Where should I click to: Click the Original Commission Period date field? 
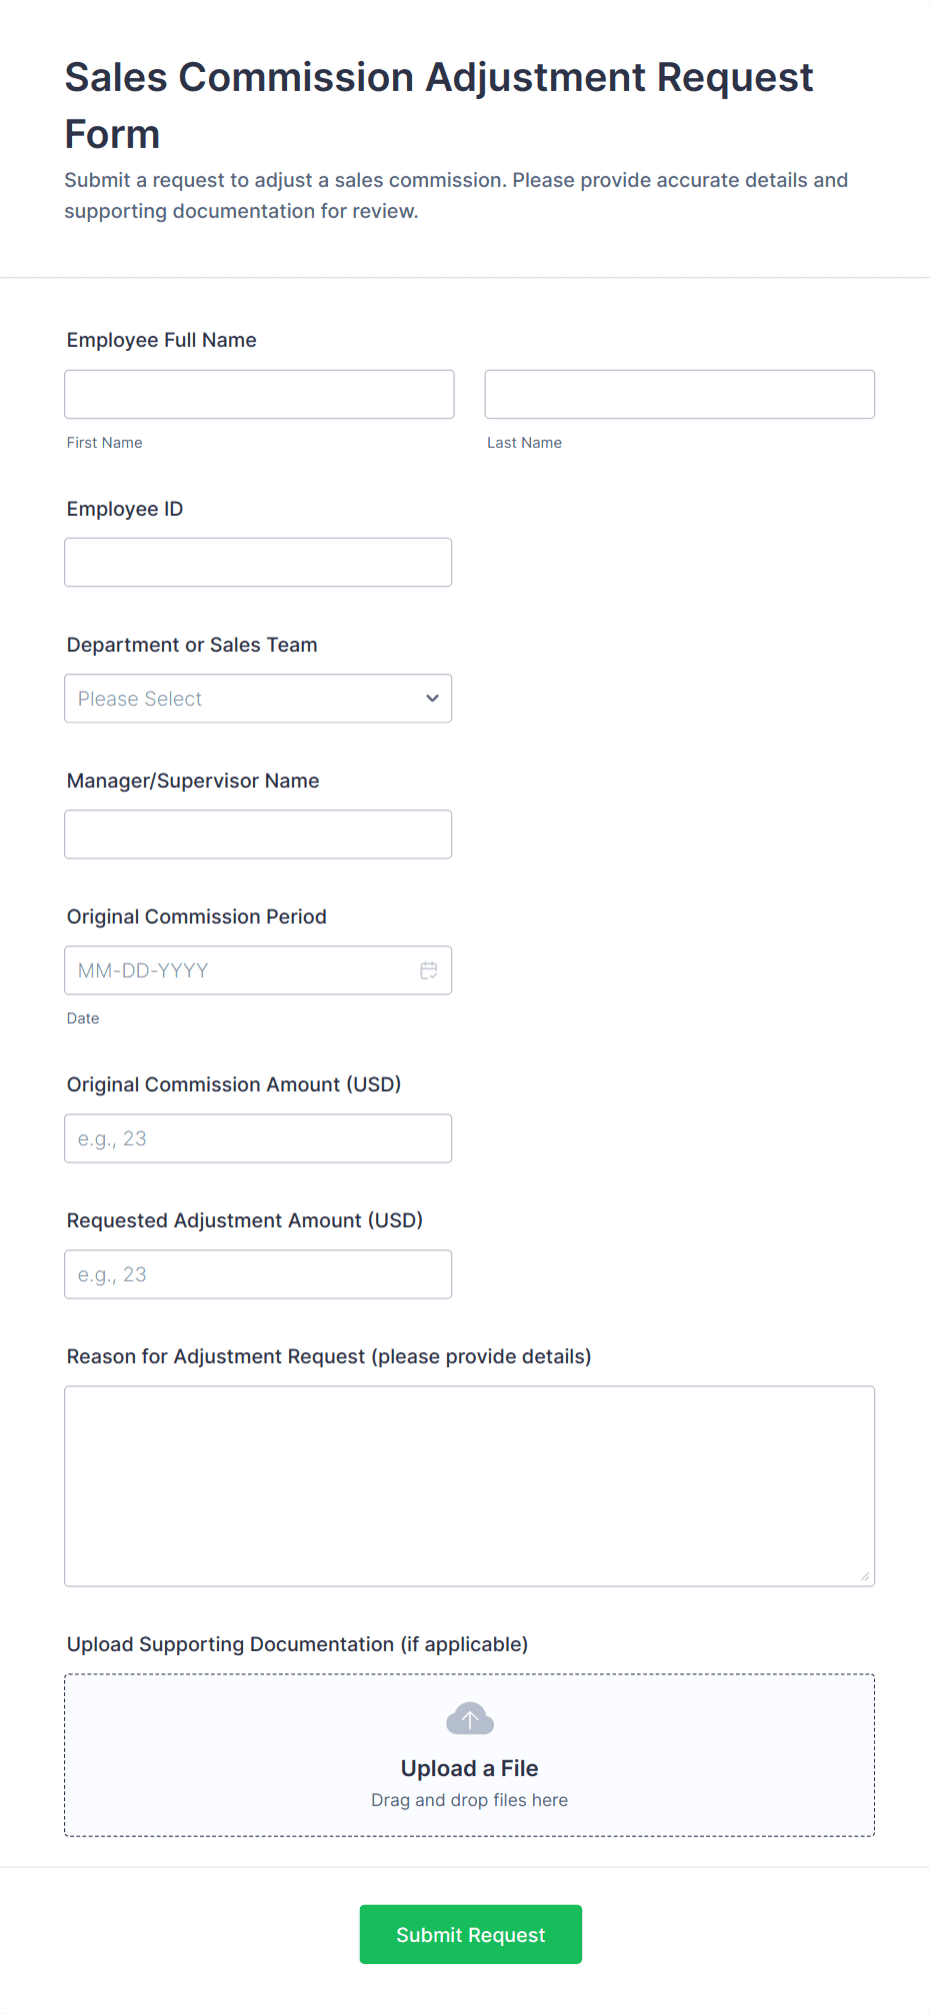tap(240, 969)
